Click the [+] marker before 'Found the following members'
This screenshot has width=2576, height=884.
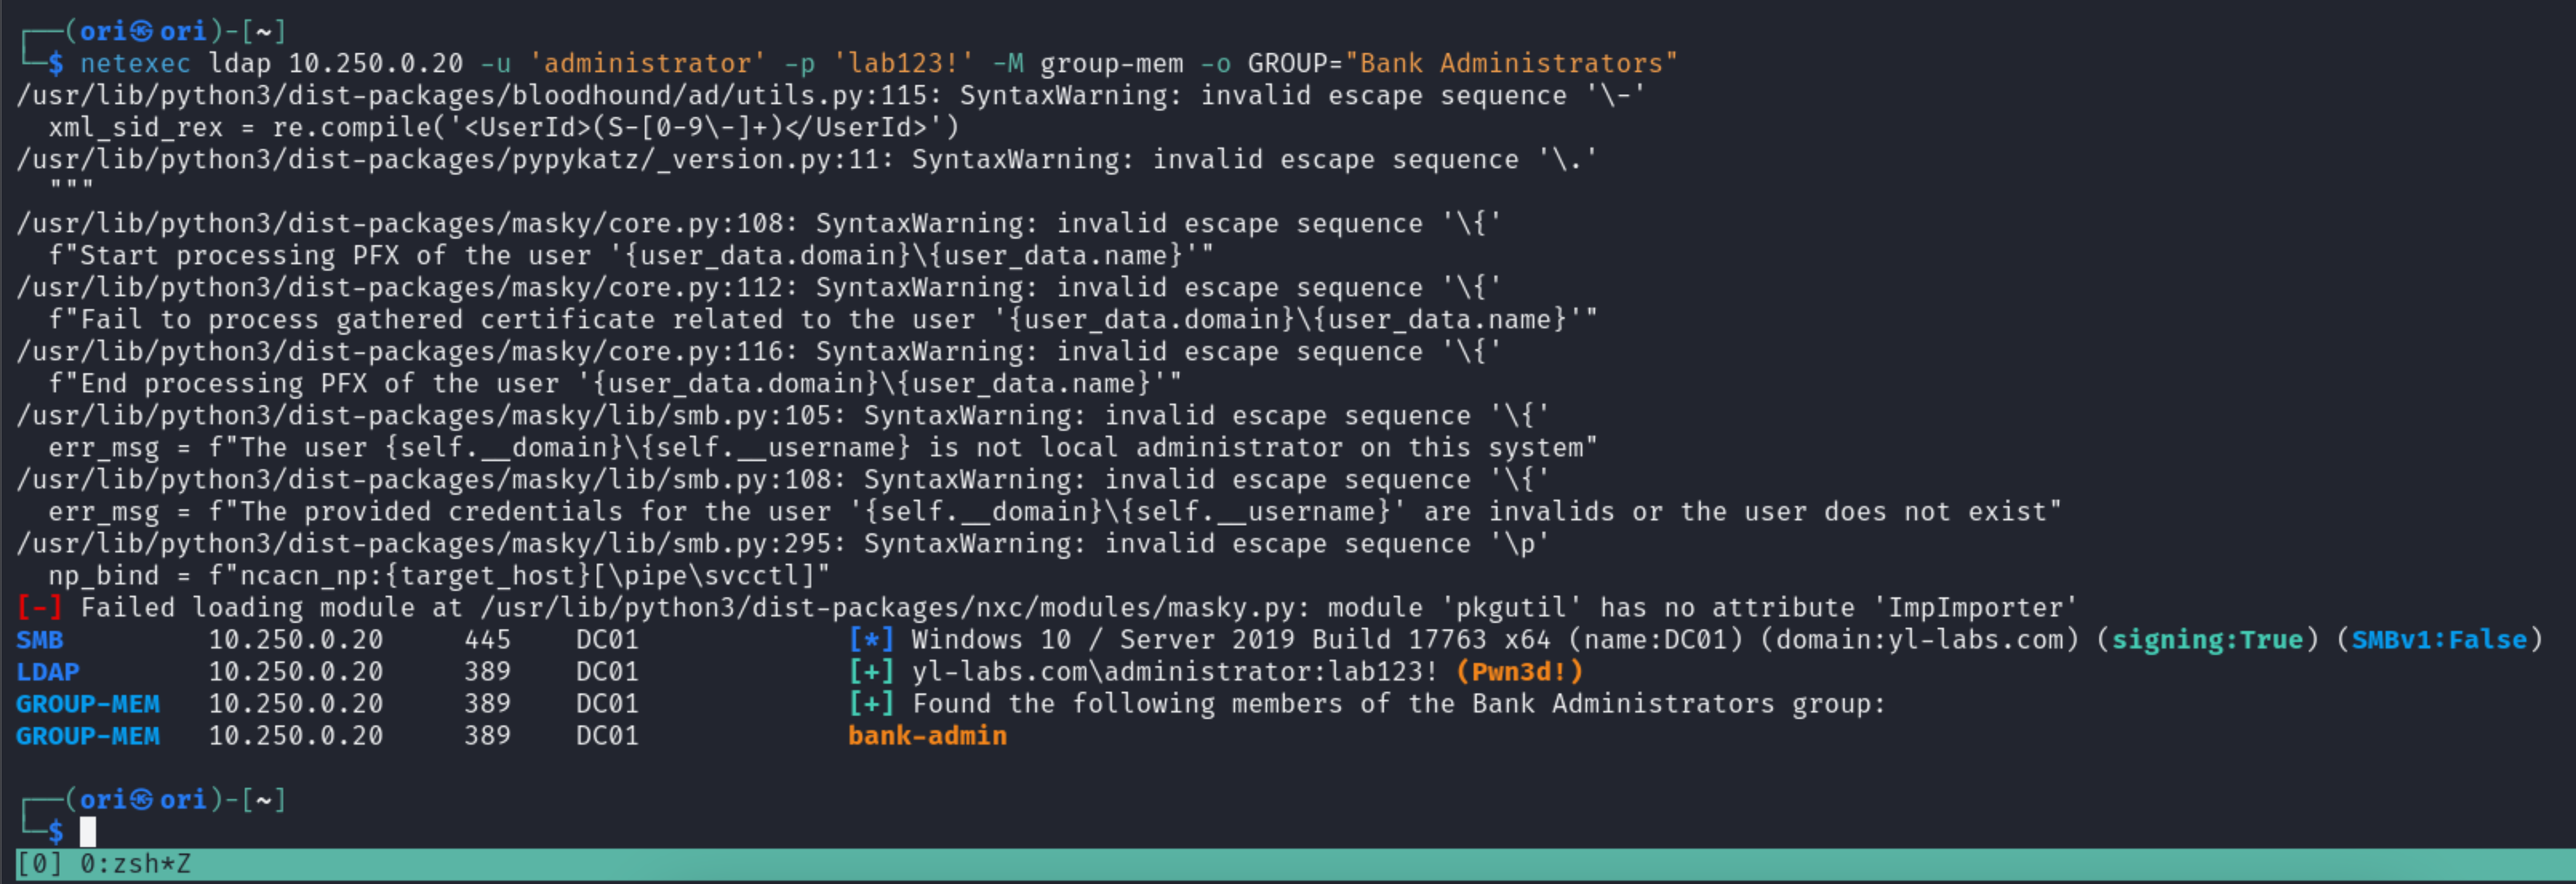pyautogui.click(x=871, y=704)
